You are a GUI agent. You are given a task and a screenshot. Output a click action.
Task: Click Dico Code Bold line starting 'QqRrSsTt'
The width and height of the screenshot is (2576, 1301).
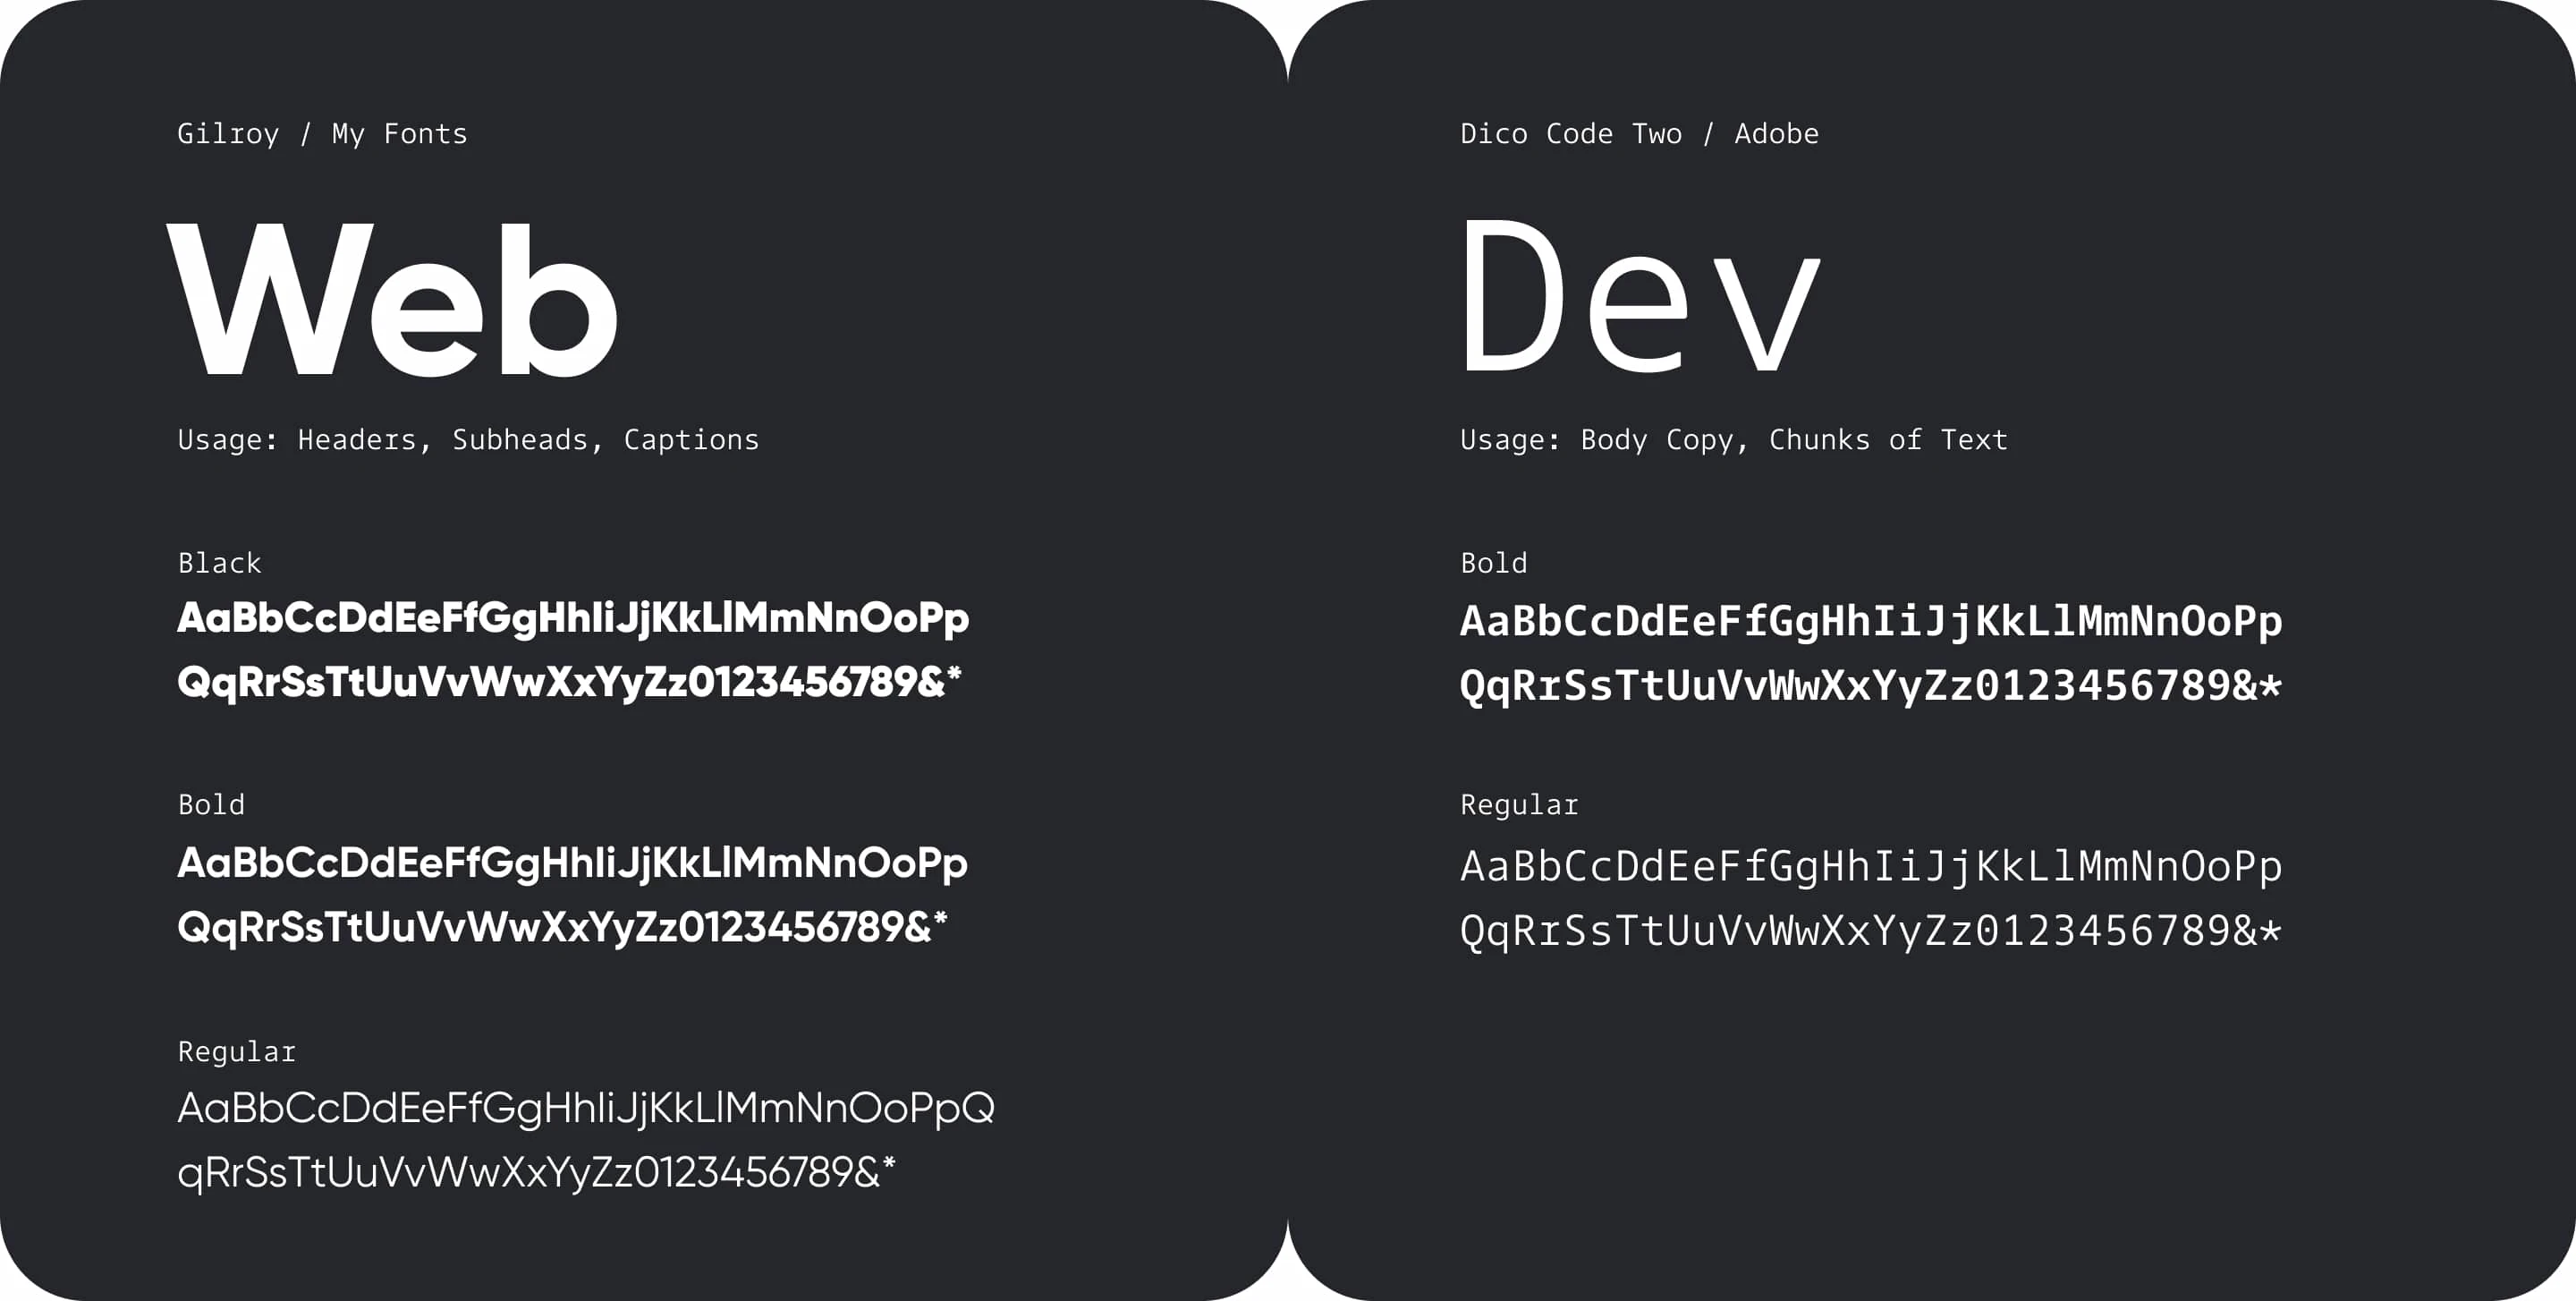click(x=1871, y=687)
